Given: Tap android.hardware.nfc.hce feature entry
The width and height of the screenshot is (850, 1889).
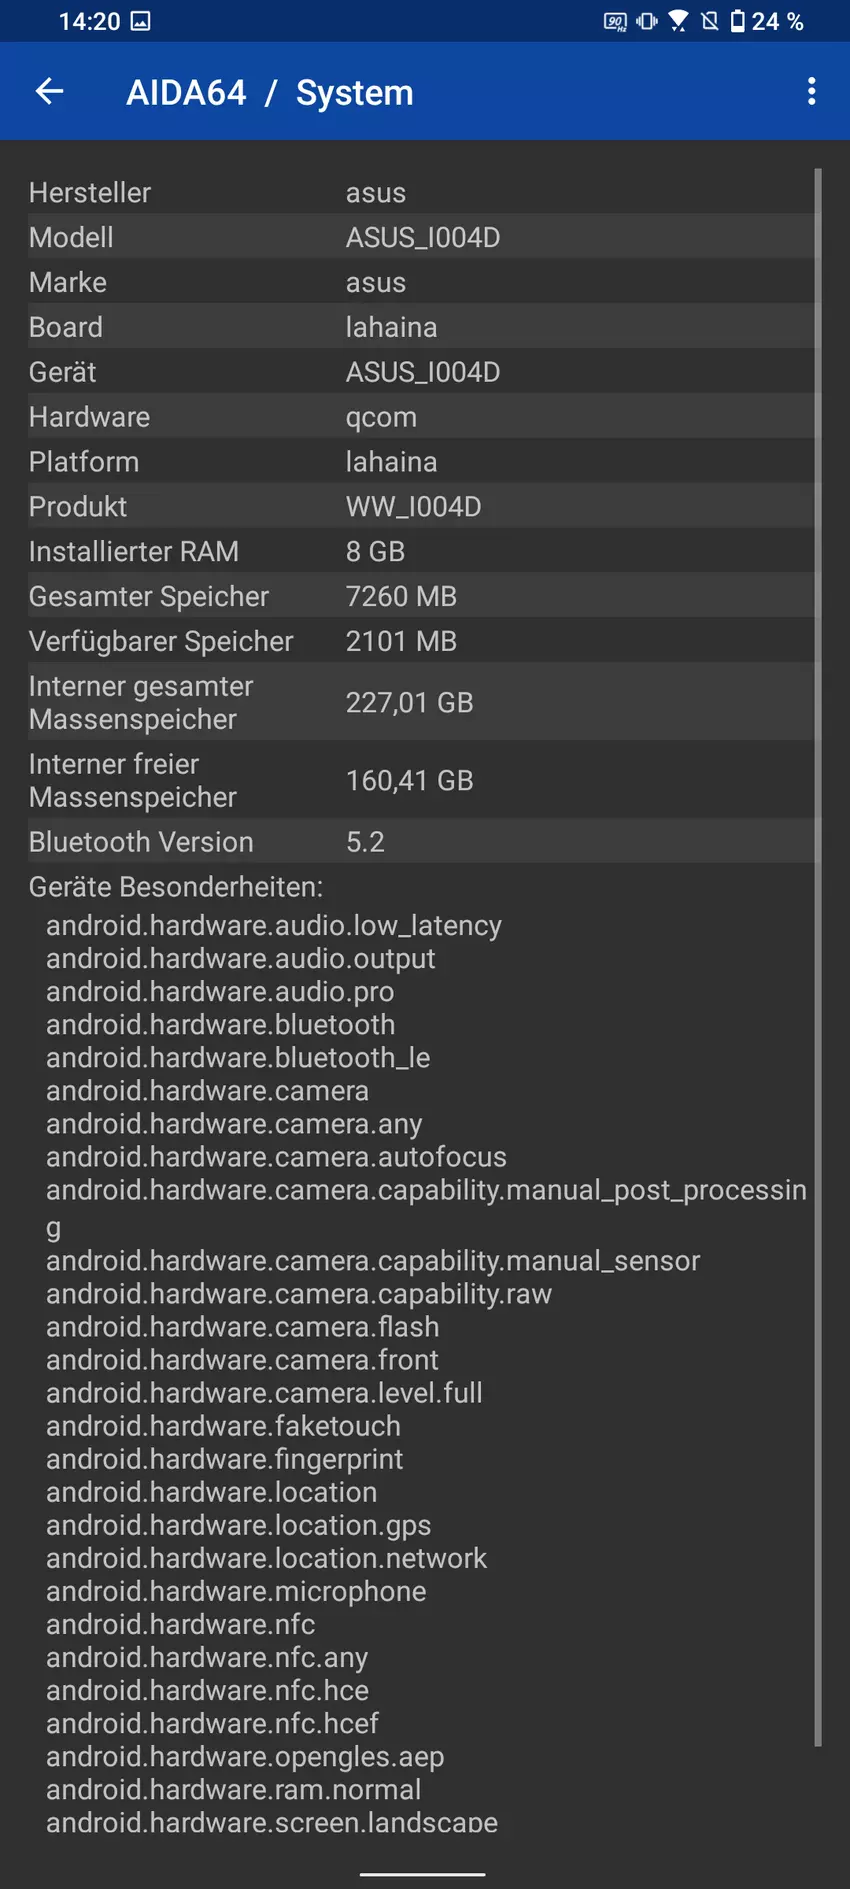Looking at the screenshot, I should coord(207,1690).
